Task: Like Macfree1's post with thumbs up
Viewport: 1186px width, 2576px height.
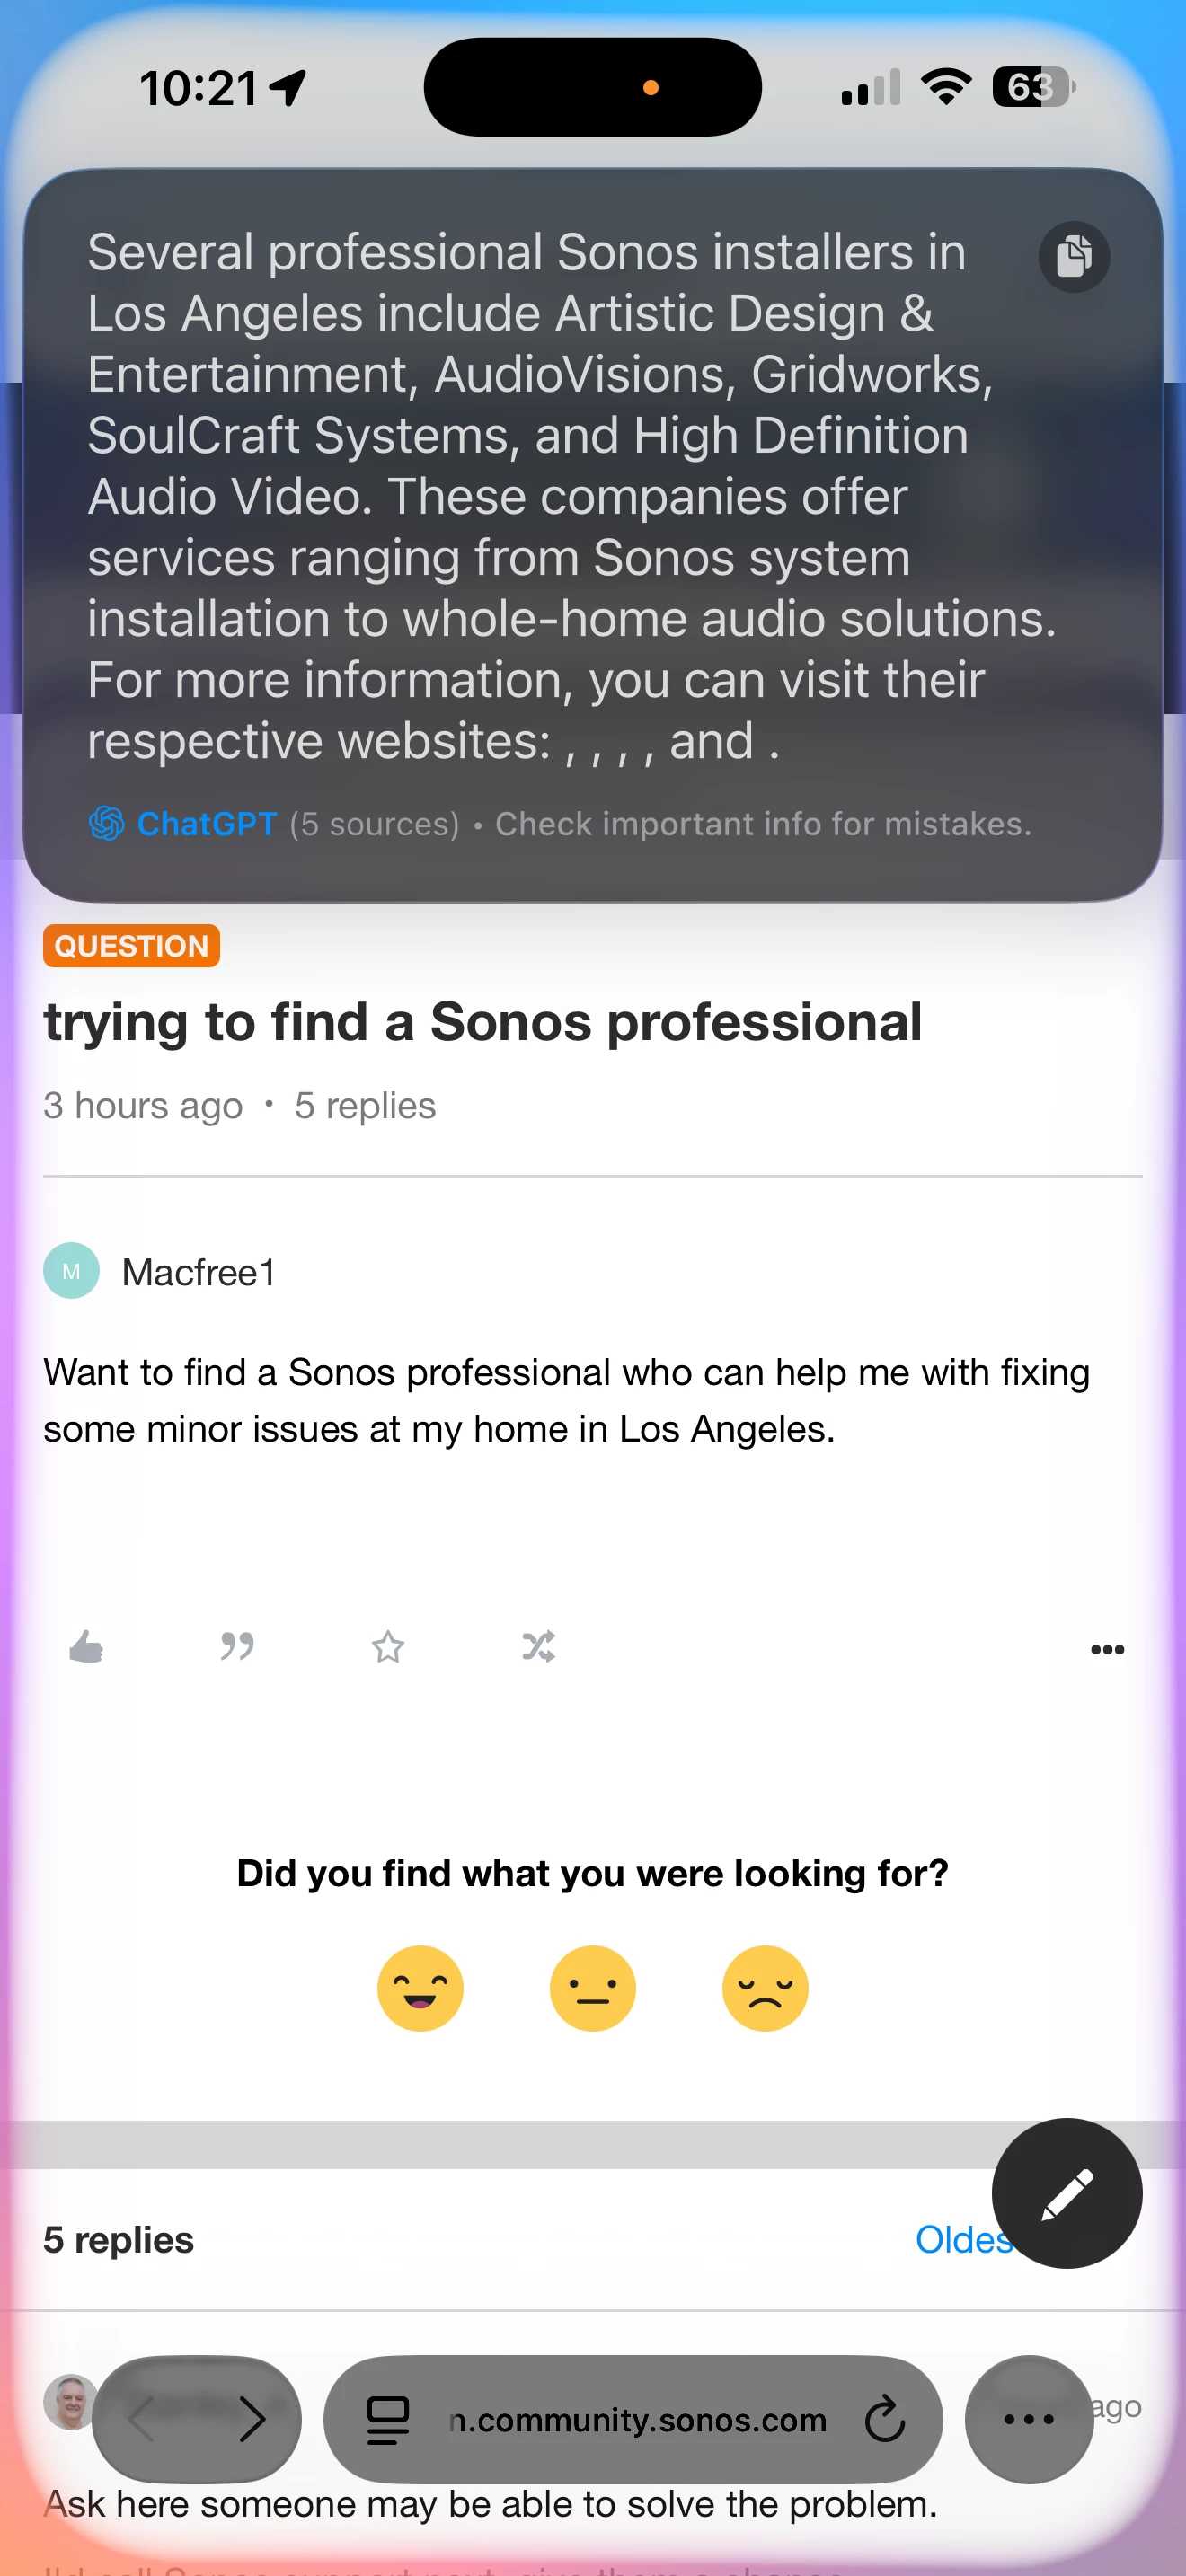Action: [x=86, y=1646]
